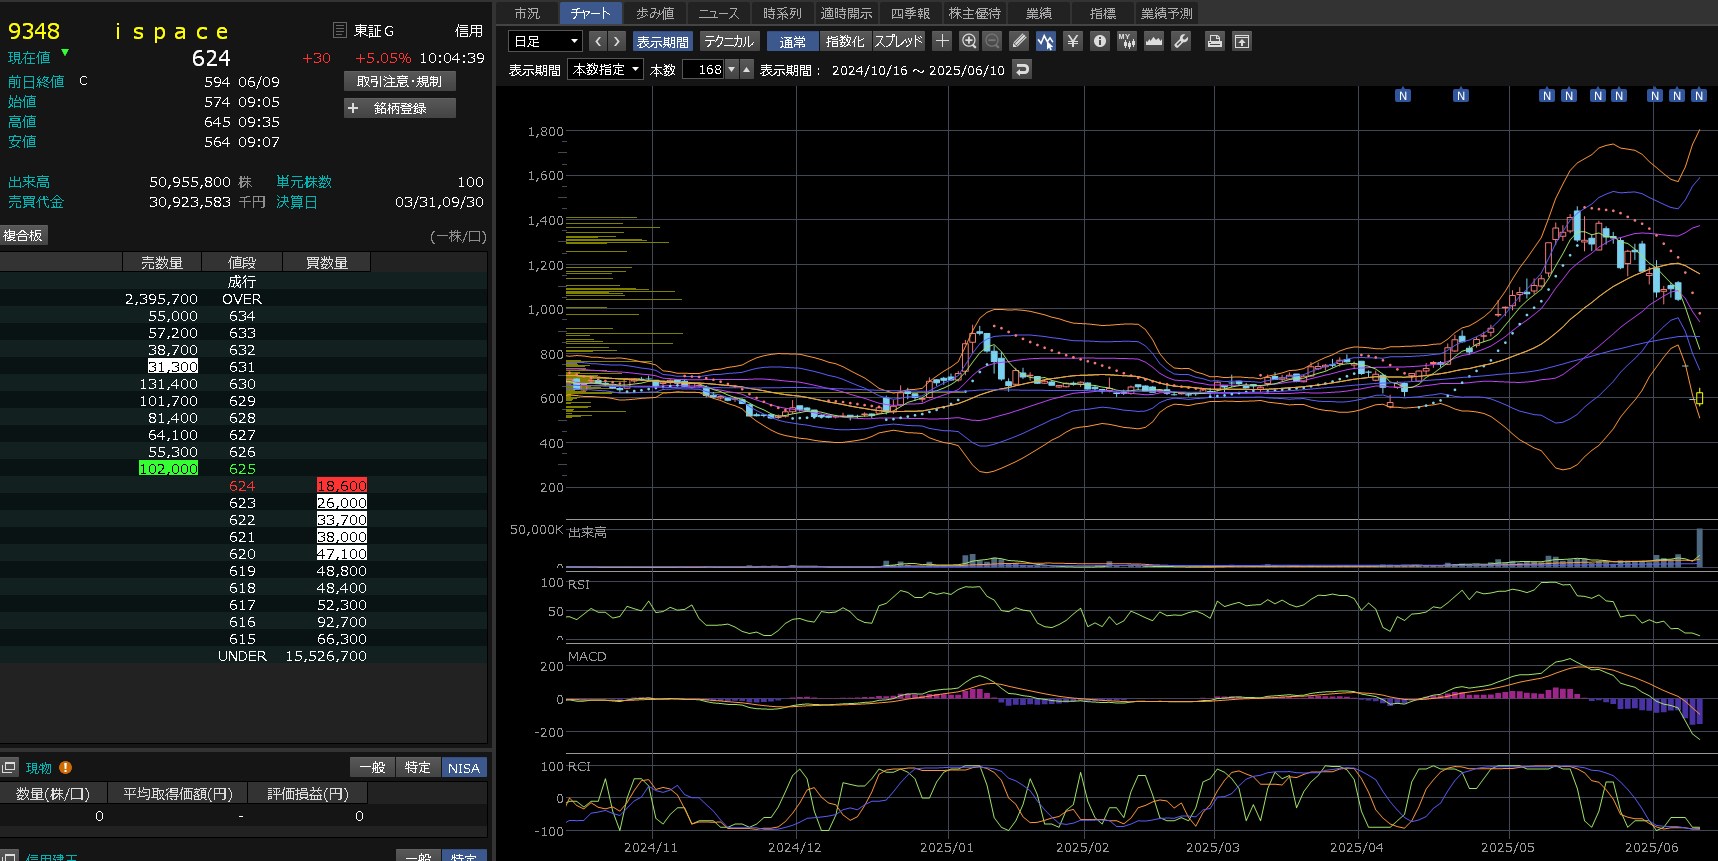Click the 取引注意・規制 button
This screenshot has width=1718, height=861.
(400, 81)
